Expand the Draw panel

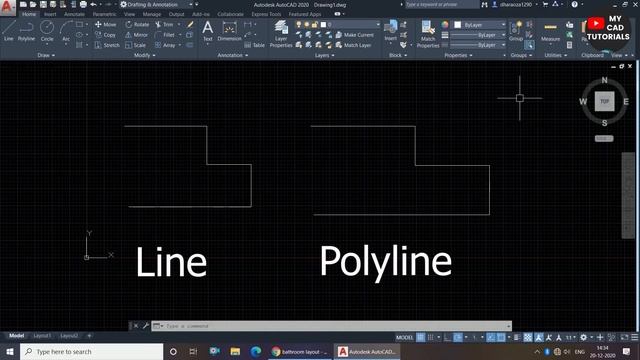click(x=46, y=55)
